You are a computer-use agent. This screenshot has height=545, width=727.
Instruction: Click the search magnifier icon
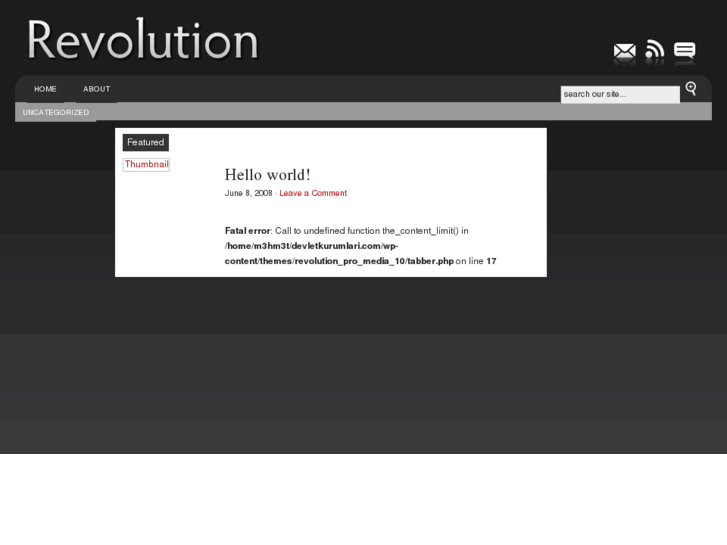click(691, 89)
